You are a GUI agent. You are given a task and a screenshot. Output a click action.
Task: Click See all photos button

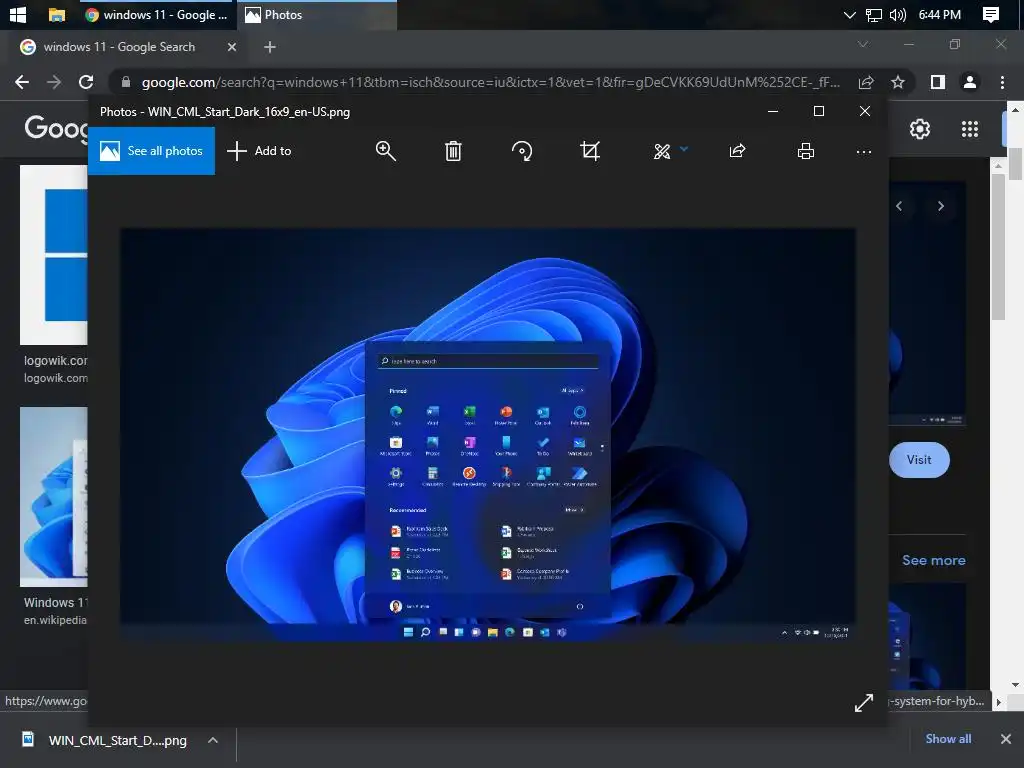[x=152, y=151]
